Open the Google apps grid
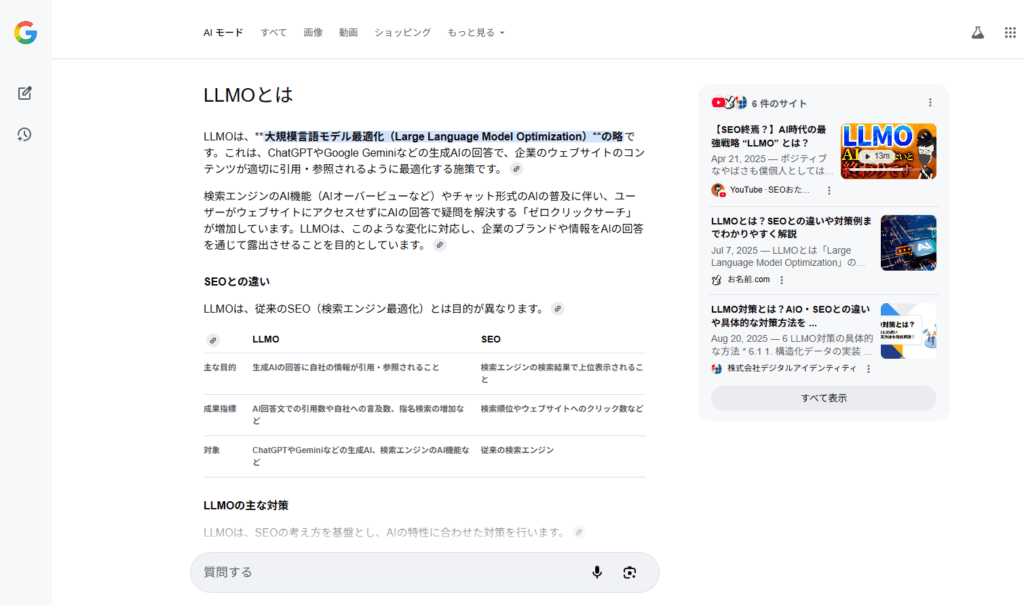 coord(1010,31)
